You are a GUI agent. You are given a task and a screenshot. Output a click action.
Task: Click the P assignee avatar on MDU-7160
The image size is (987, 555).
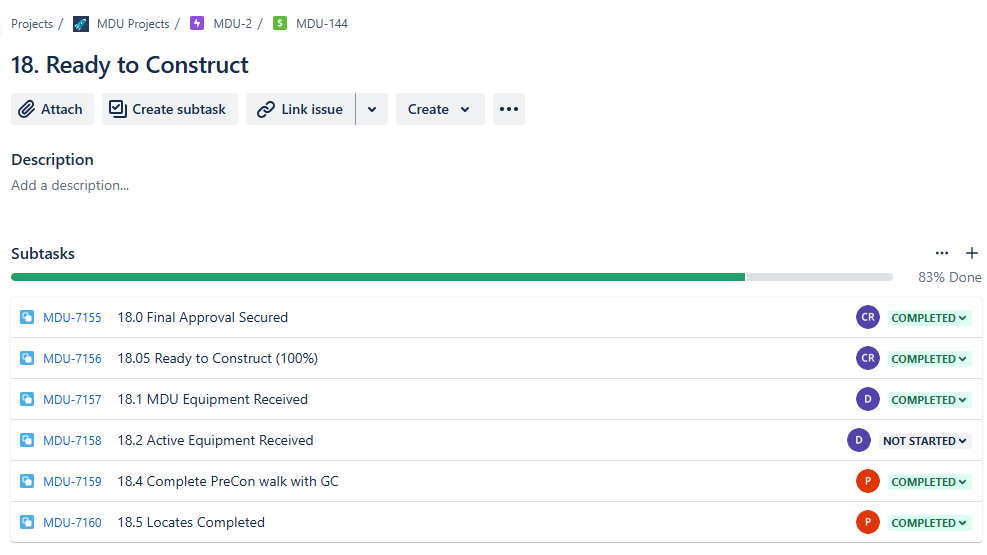pyautogui.click(x=867, y=522)
